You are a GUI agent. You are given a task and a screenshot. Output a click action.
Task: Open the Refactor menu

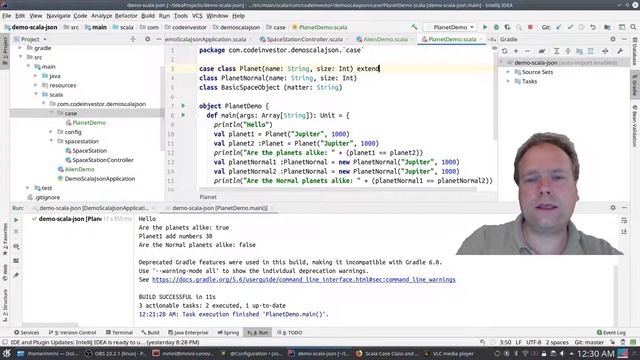pos(126,16)
